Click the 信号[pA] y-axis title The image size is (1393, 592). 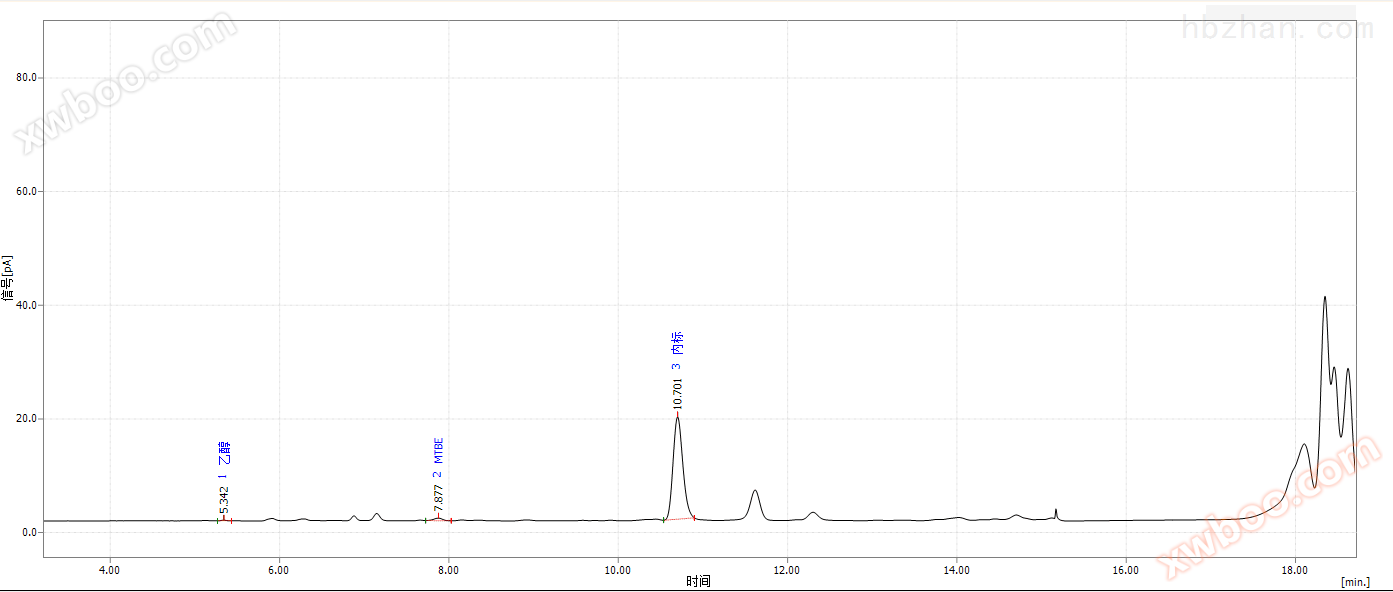[8, 278]
